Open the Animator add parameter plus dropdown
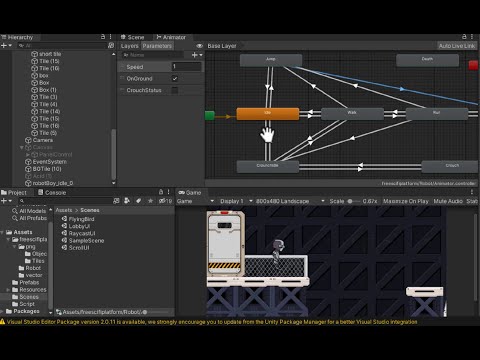The image size is (480, 360). coord(197,55)
